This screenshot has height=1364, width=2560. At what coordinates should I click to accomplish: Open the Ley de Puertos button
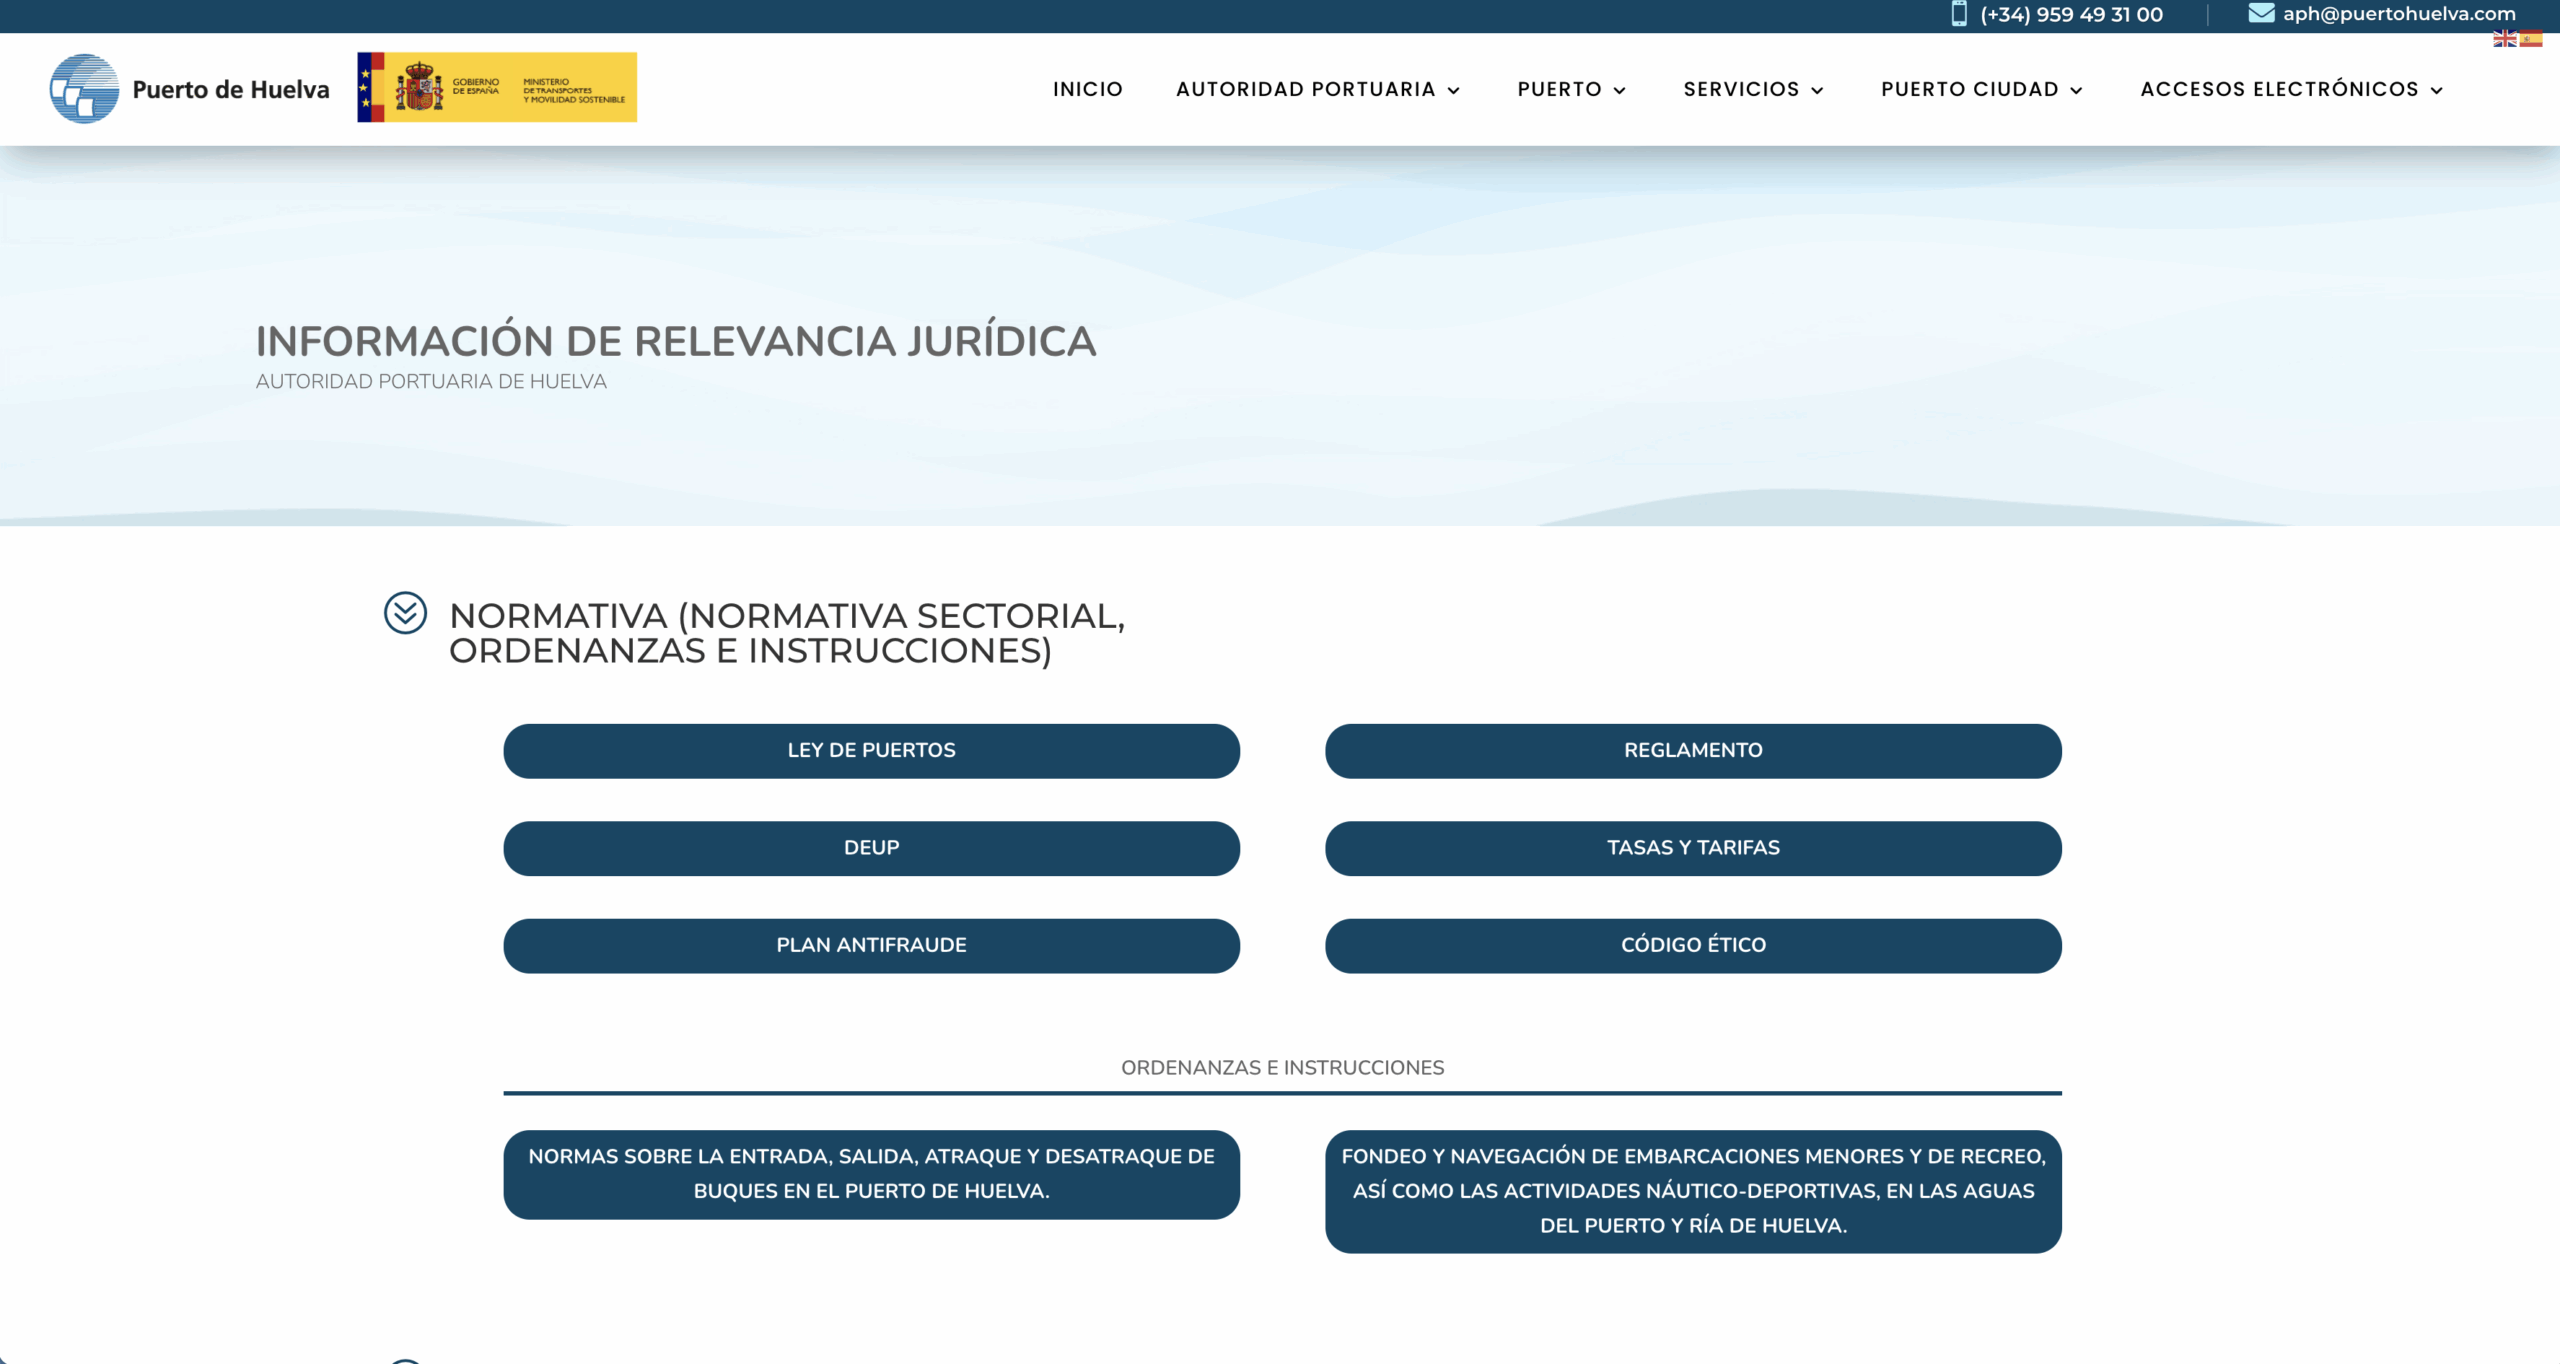[x=871, y=751]
